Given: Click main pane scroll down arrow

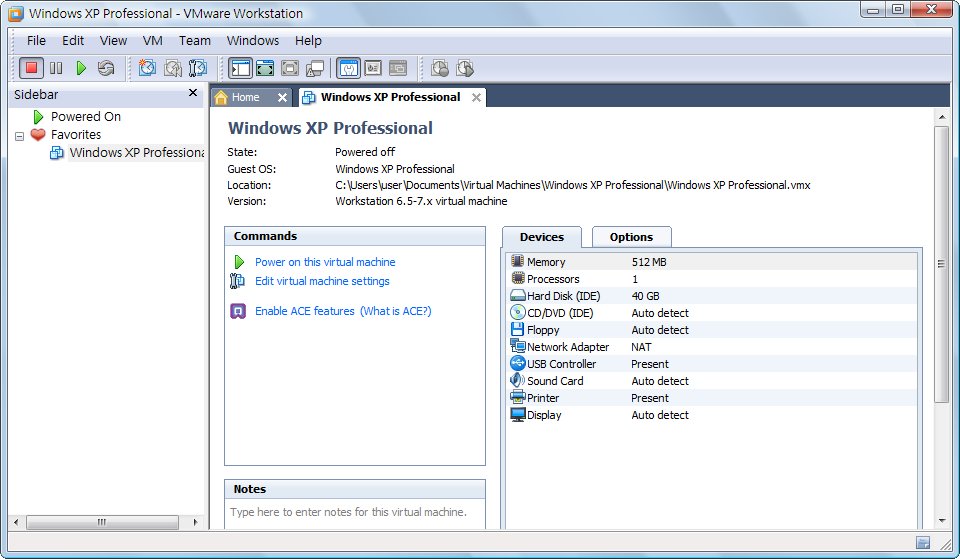Looking at the screenshot, I should point(942,521).
